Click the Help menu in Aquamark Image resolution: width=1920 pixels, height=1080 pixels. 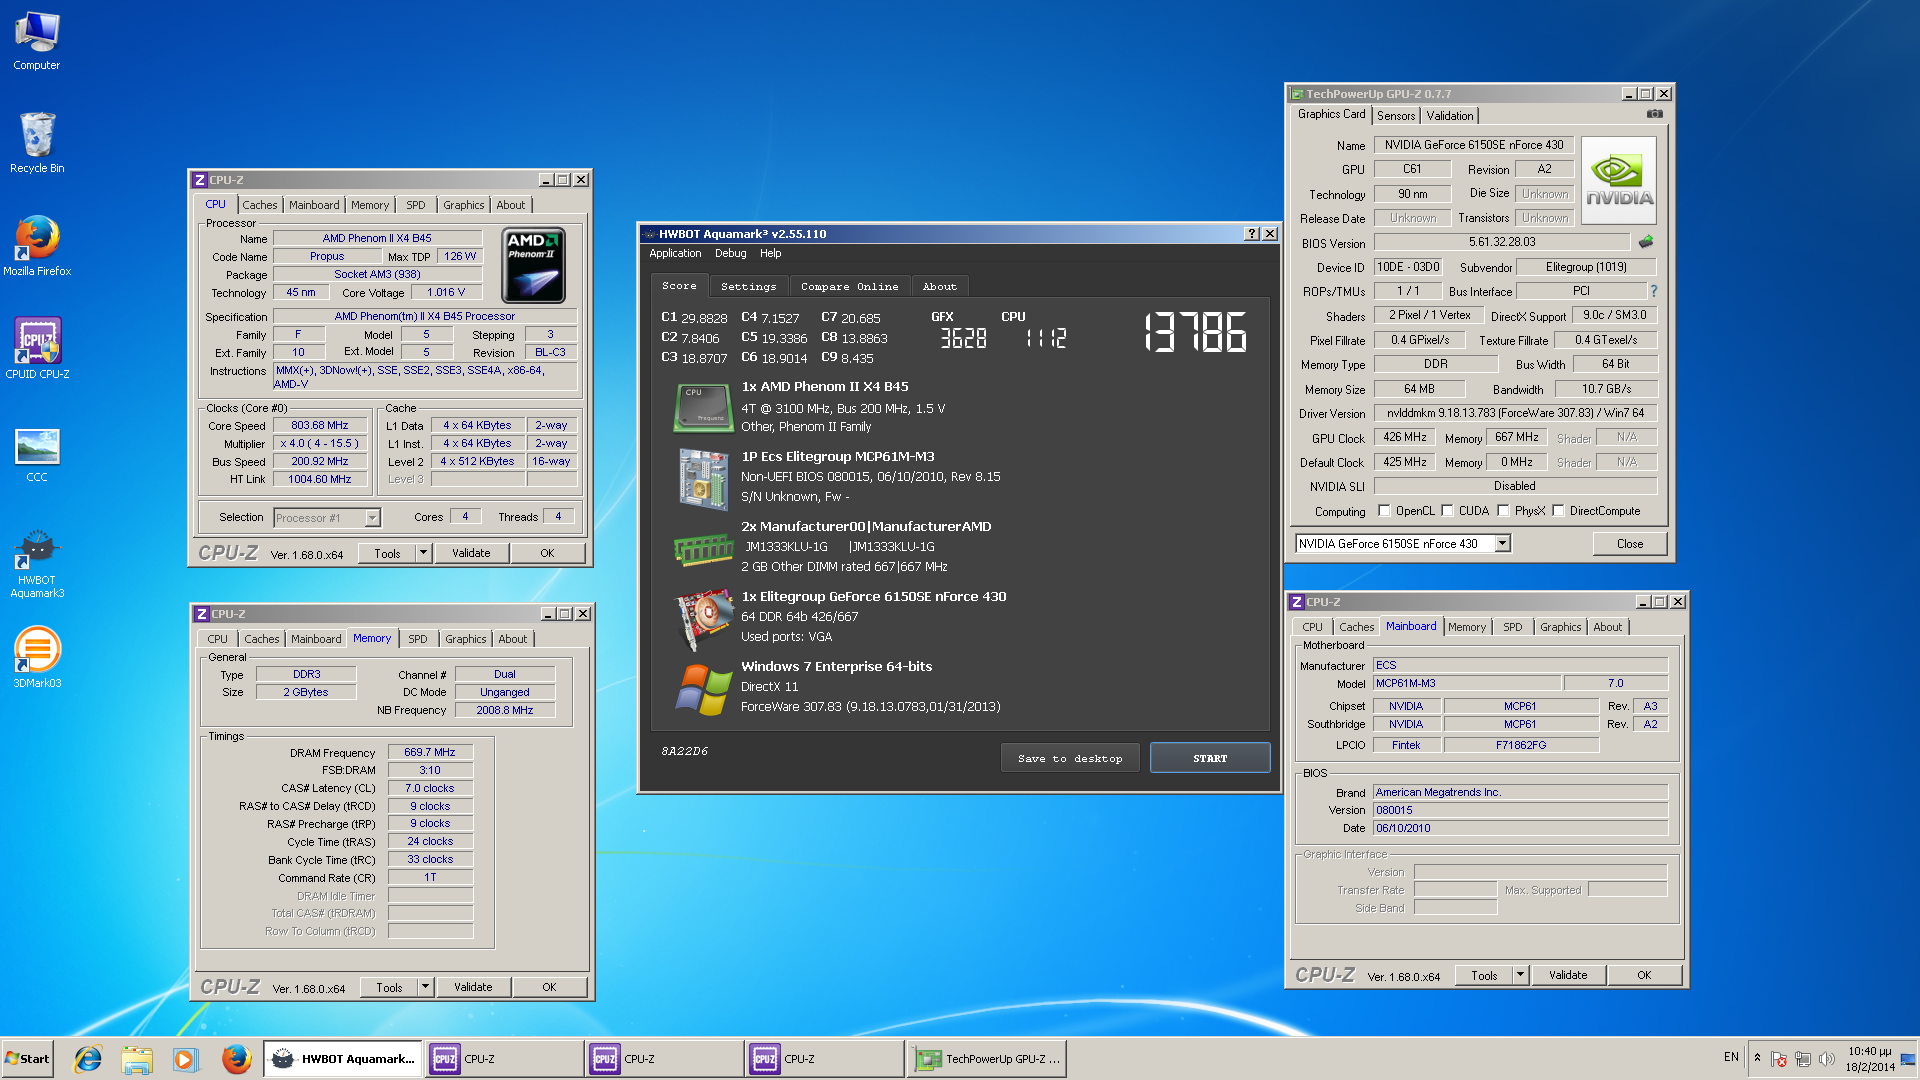click(770, 254)
